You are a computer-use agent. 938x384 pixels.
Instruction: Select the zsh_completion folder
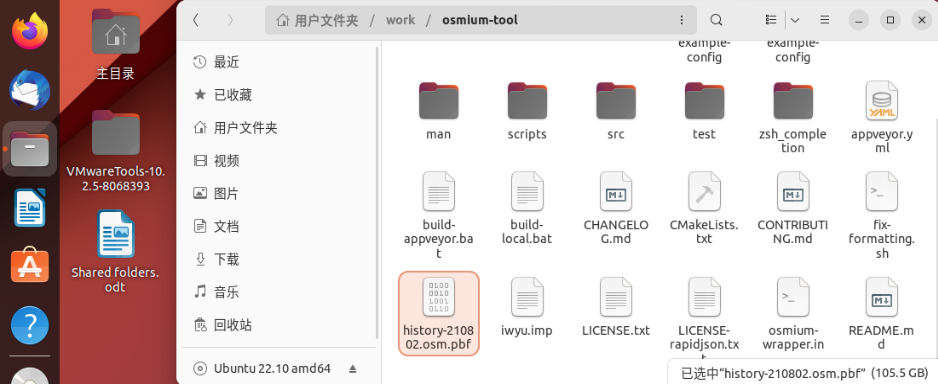(793, 117)
